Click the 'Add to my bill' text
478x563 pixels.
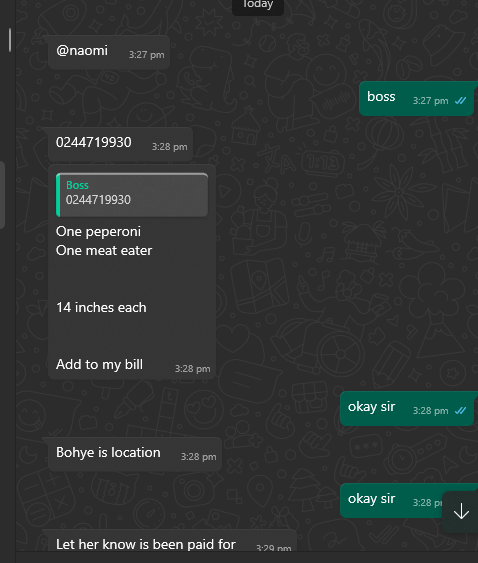(99, 364)
